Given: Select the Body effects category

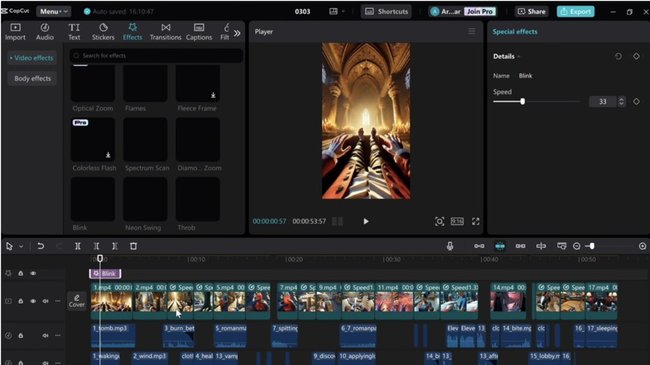Looking at the screenshot, I should pyautogui.click(x=32, y=78).
